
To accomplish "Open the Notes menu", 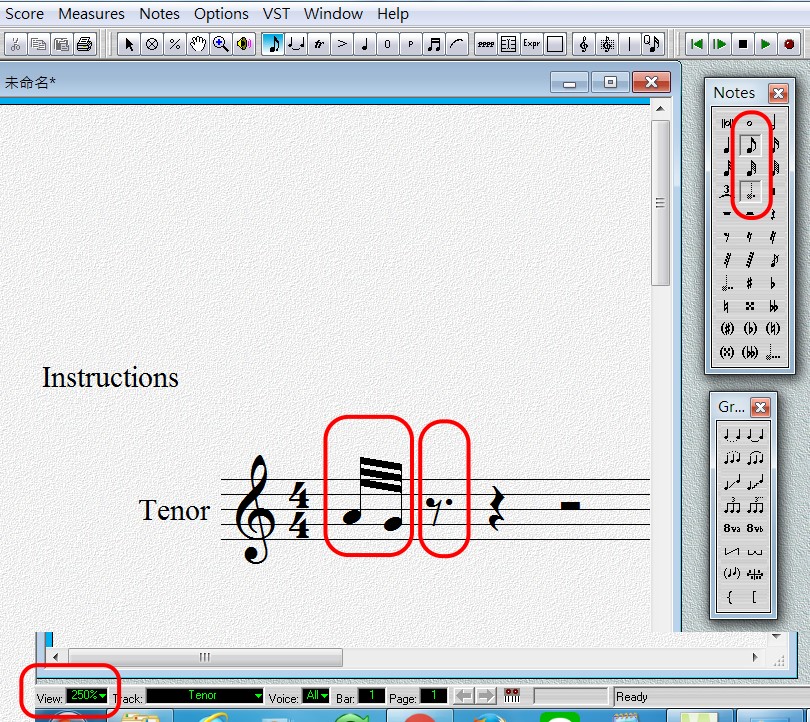I will 159,13.
